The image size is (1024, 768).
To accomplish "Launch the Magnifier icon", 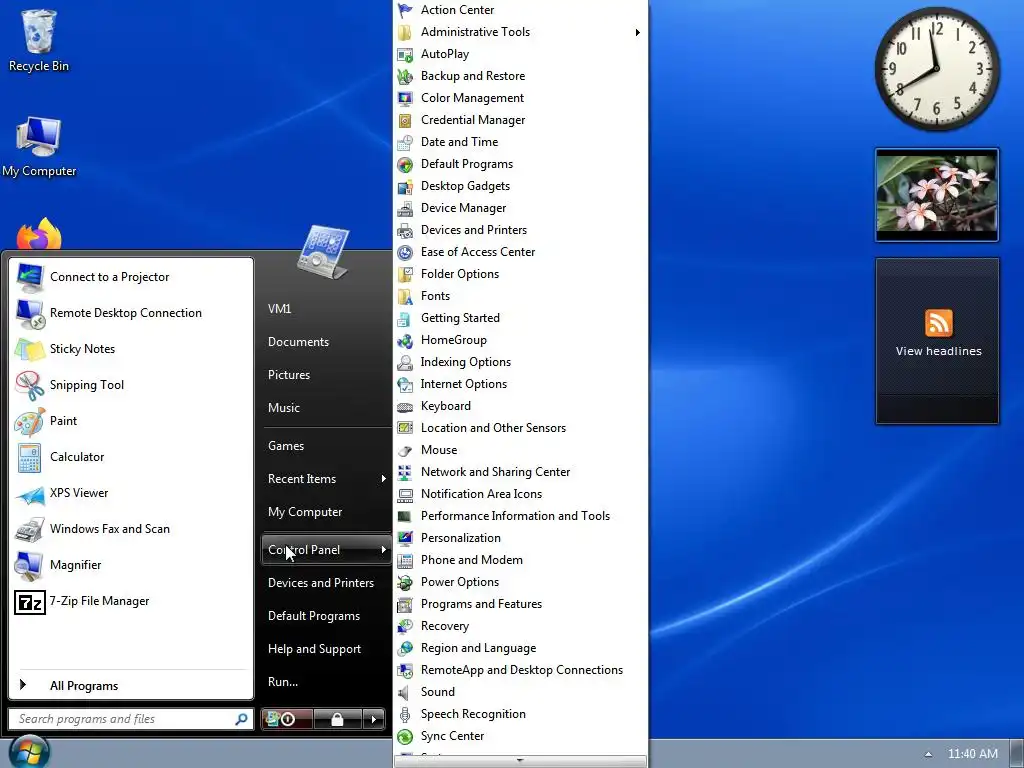I will pyautogui.click(x=29, y=566).
